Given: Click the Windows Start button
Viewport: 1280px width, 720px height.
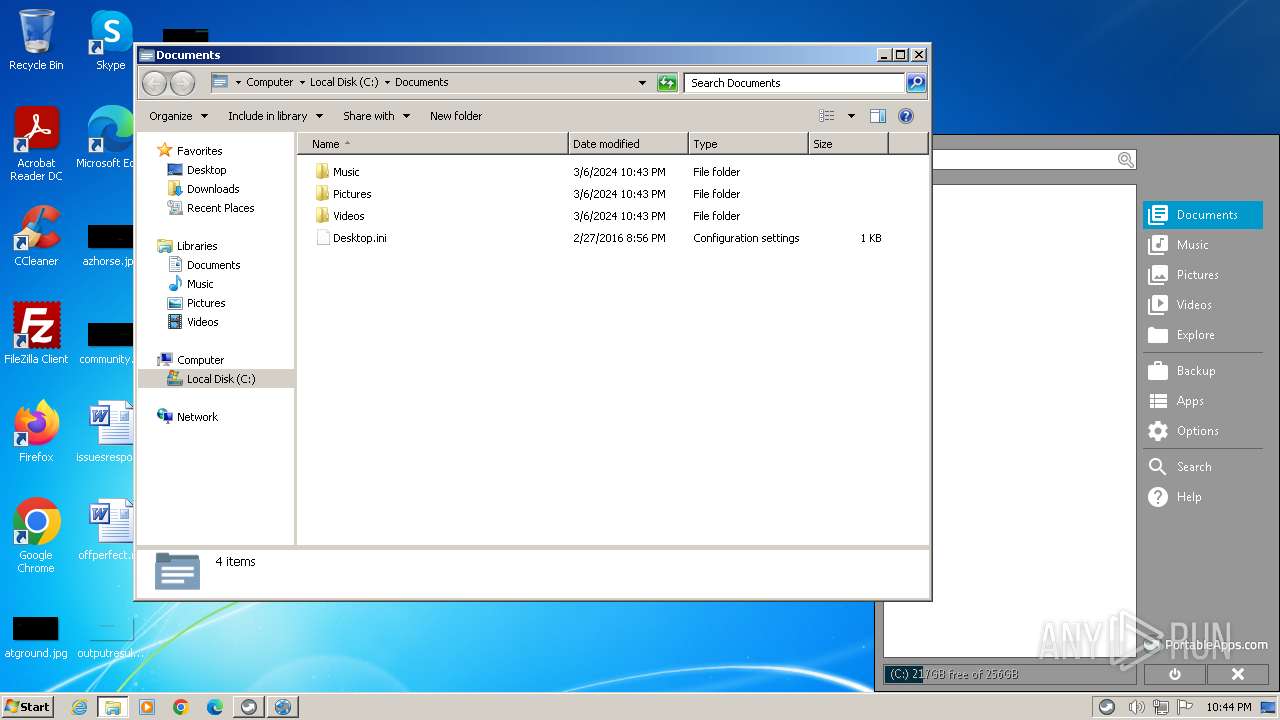Looking at the screenshot, I should tap(28, 707).
